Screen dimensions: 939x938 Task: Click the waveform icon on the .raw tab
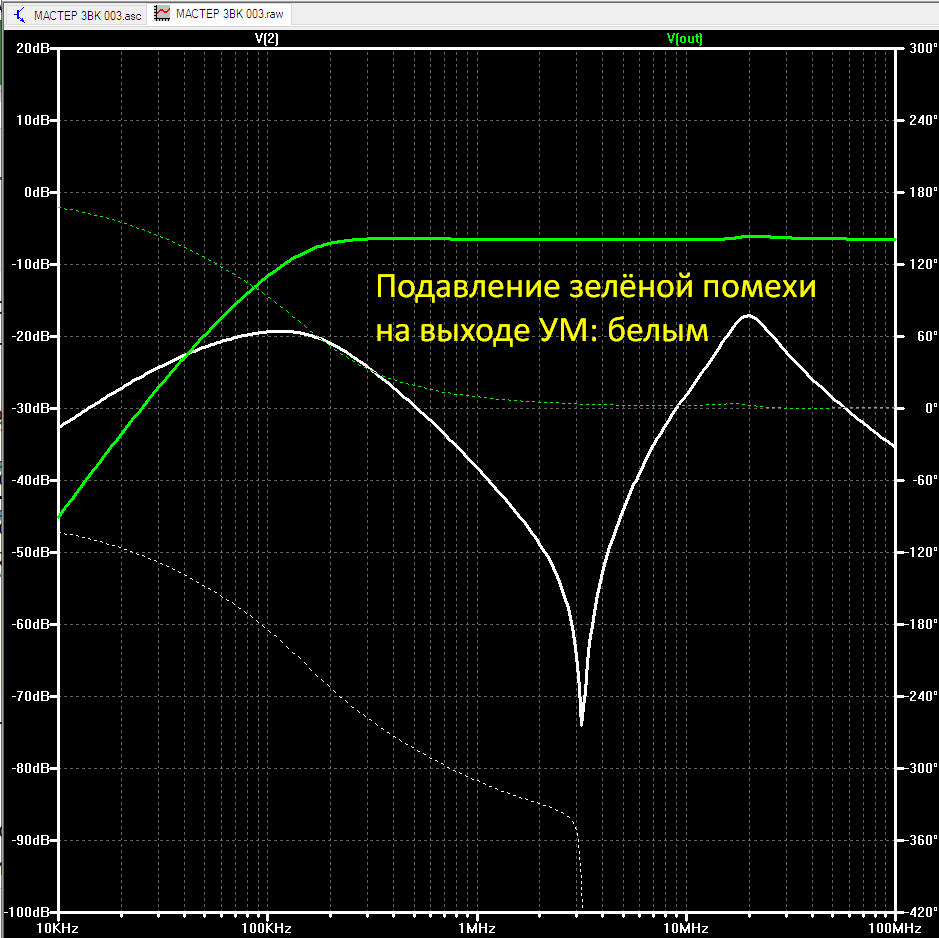point(162,13)
